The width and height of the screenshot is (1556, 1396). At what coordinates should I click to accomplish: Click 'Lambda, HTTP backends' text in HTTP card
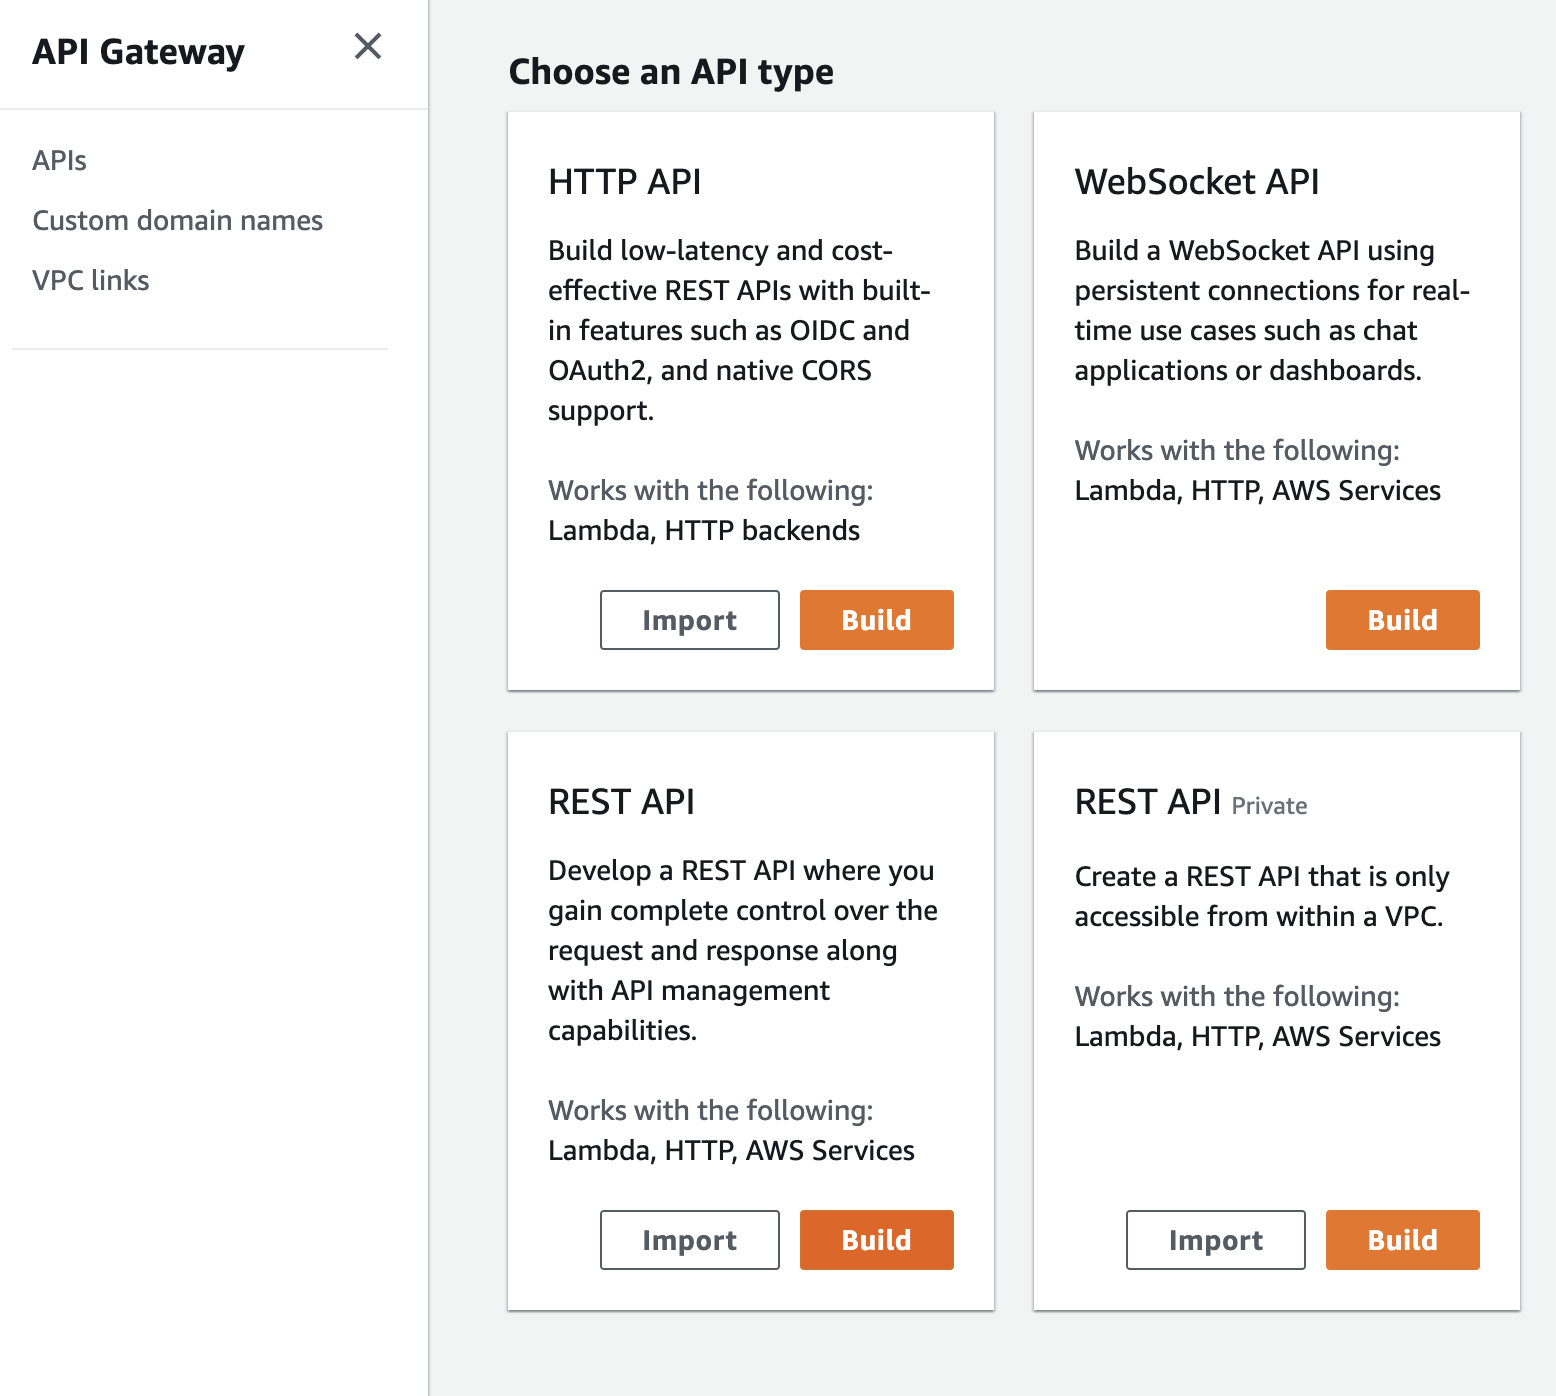(x=703, y=531)
